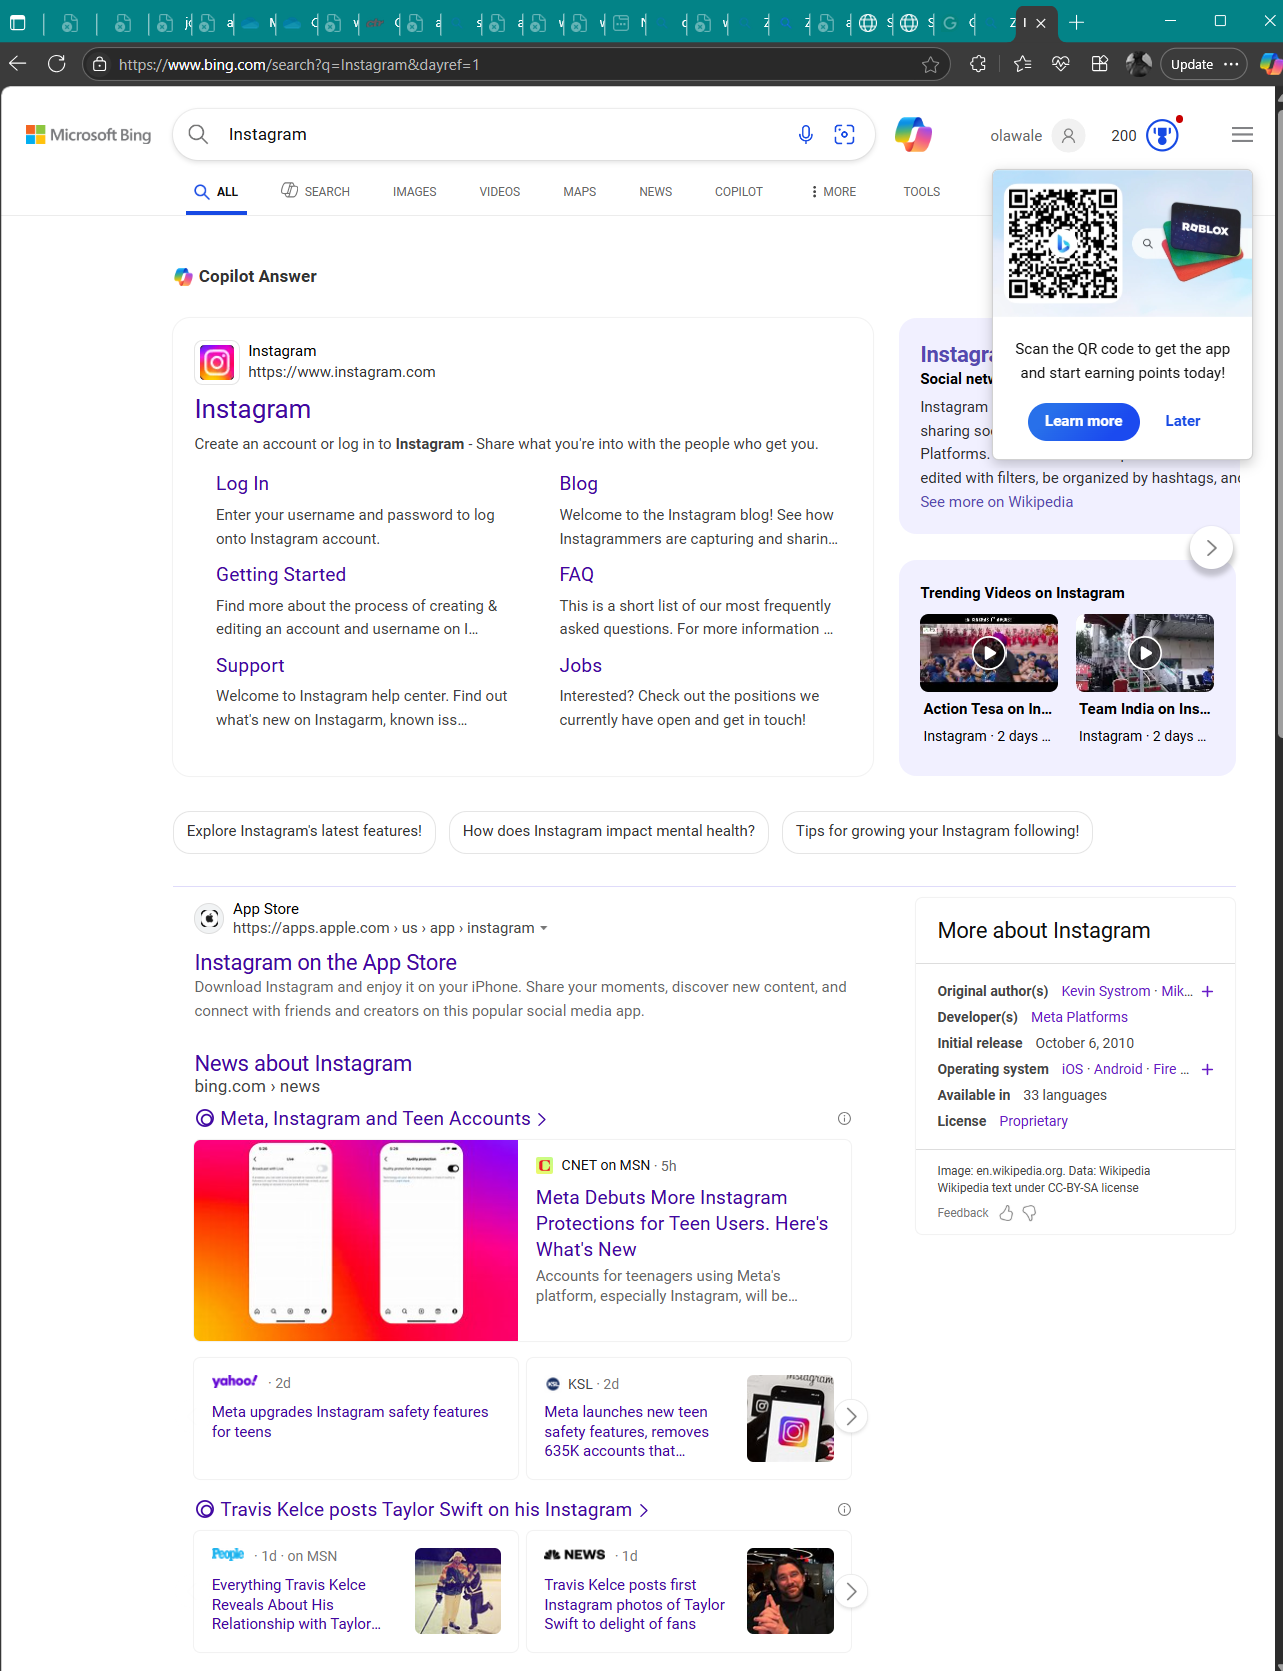
Task: Open visual search camera icon
Action: point(845,134)
